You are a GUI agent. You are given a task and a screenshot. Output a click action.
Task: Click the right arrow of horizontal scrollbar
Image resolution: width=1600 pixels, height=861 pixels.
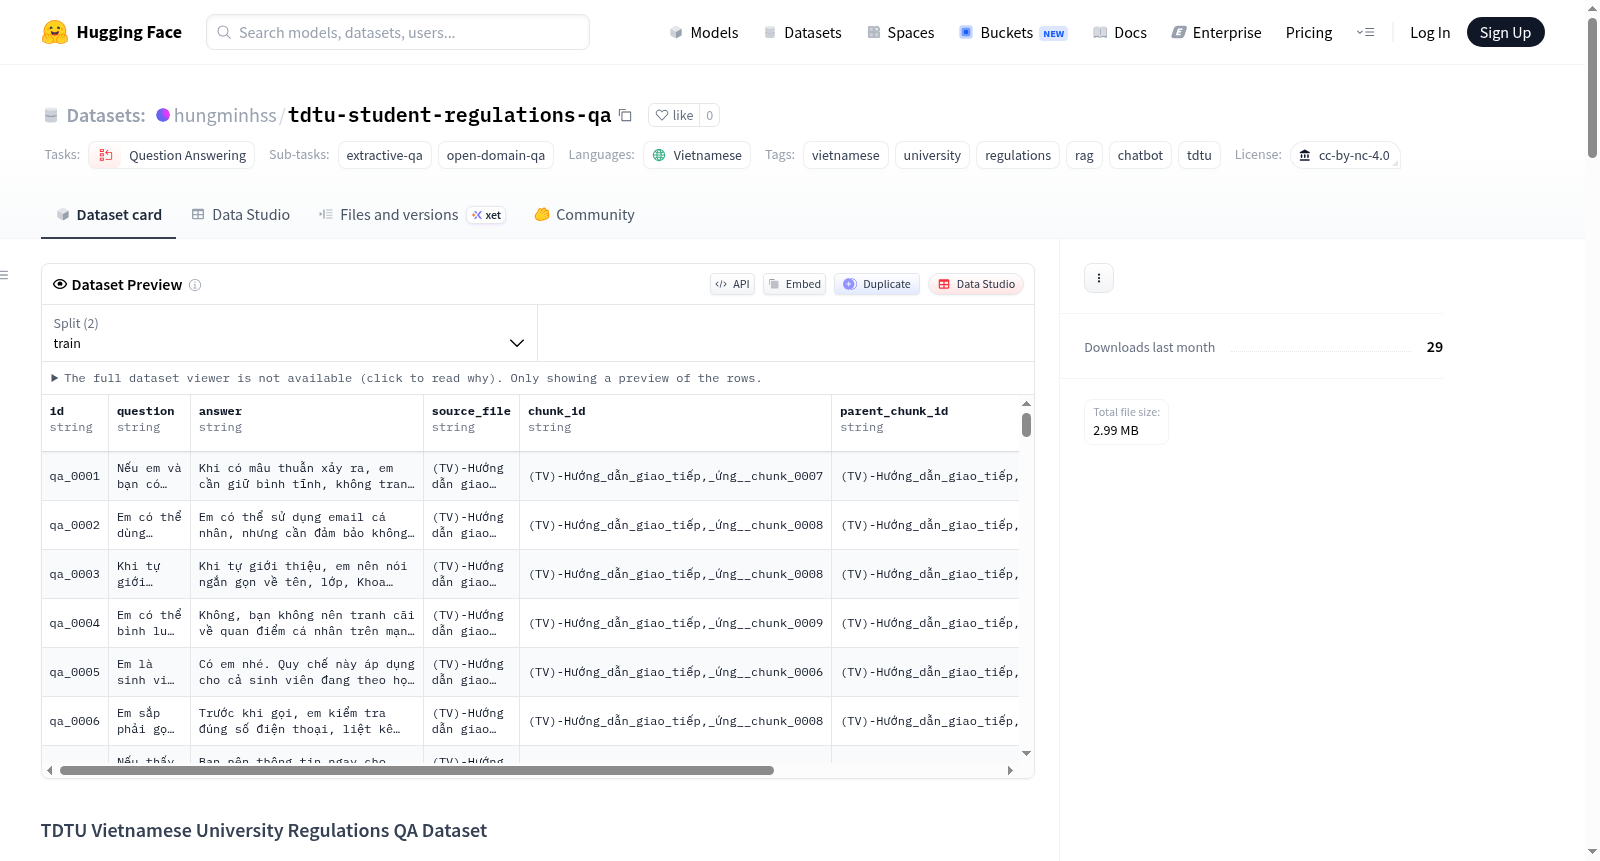[1010, 770]
